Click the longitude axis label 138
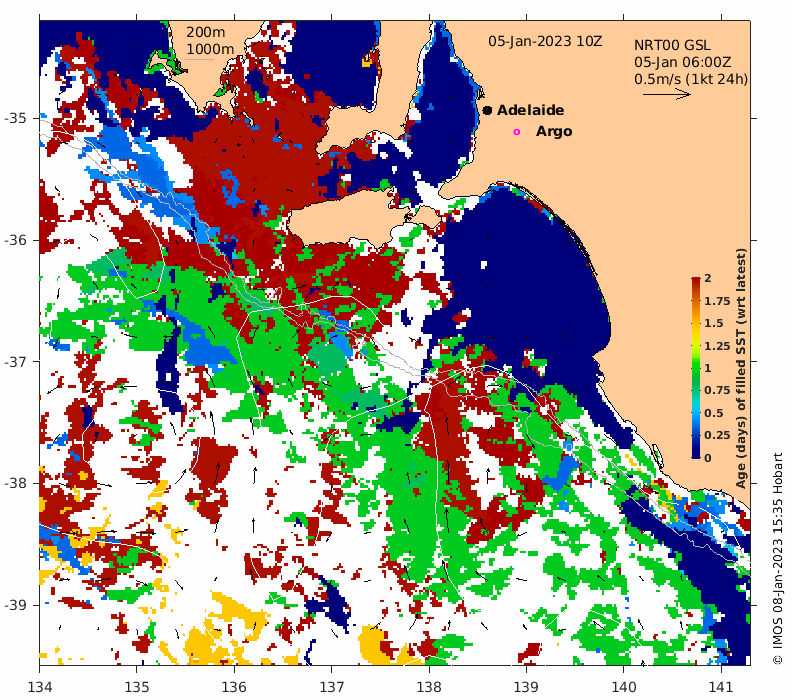 (429, 687)
